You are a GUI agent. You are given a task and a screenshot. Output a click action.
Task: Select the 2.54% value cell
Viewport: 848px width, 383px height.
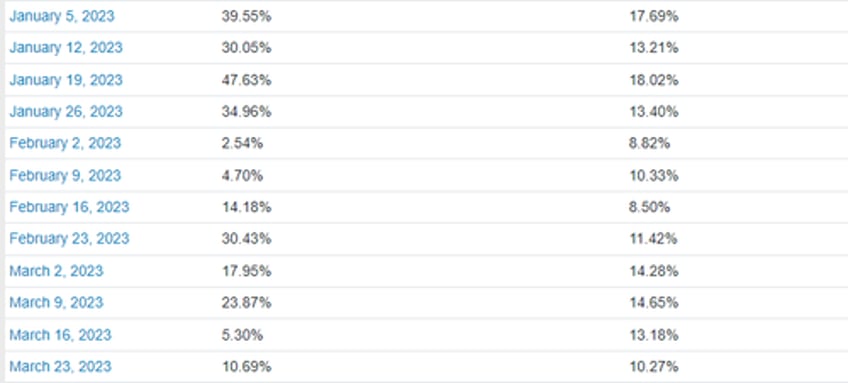tap(242, 143)
